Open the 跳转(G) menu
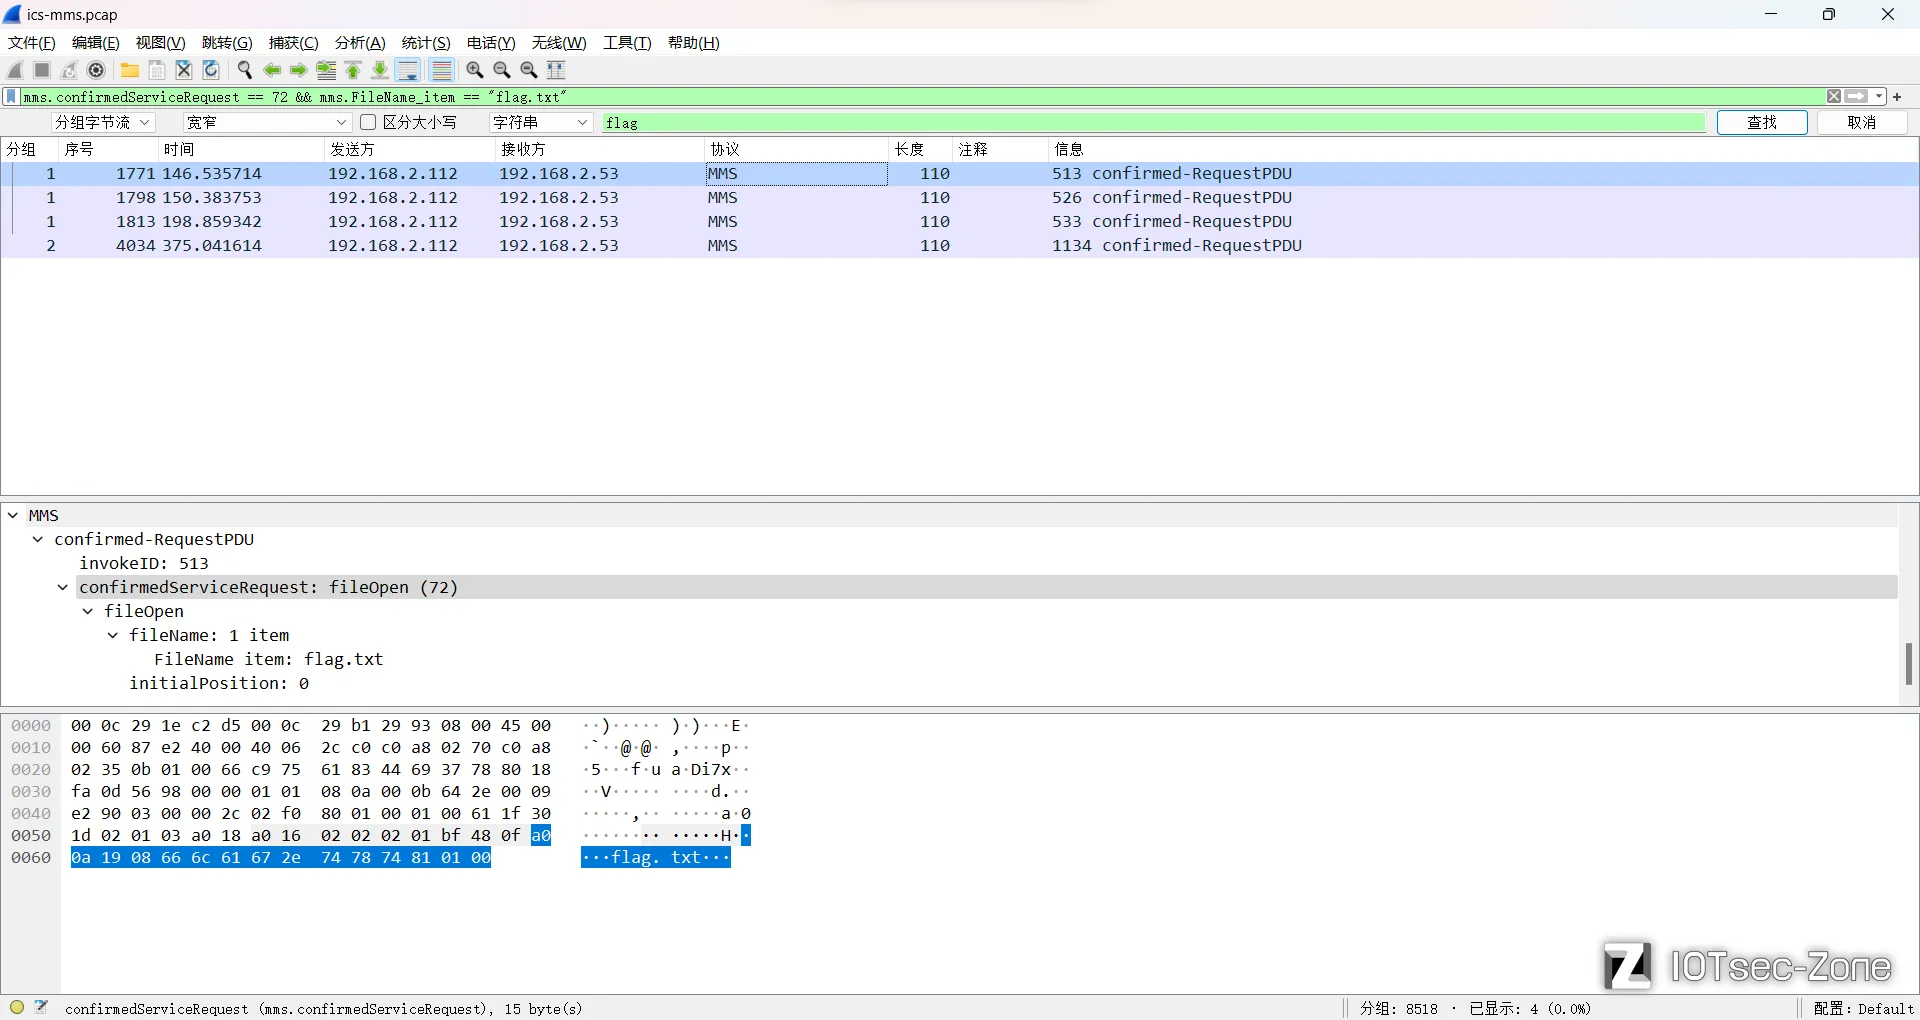This screenshot has height=1020, width=1920. click(x=227, y=43)
